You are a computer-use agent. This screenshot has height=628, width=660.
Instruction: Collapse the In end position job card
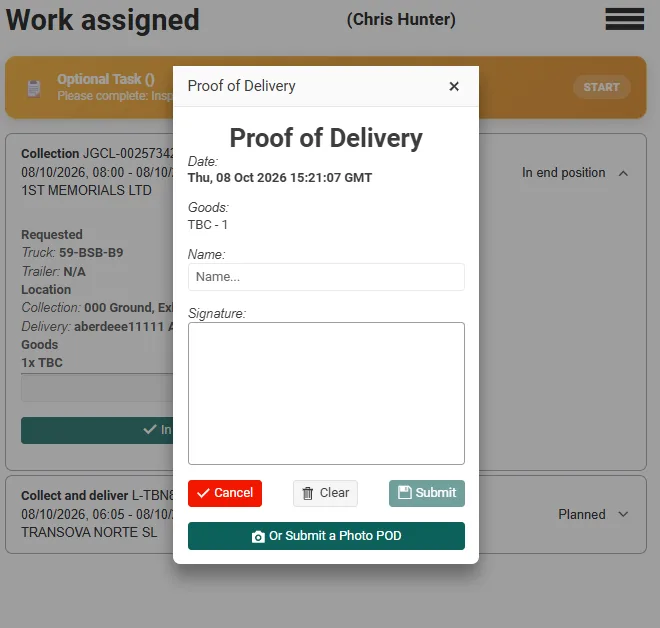[x=623, y=173]
